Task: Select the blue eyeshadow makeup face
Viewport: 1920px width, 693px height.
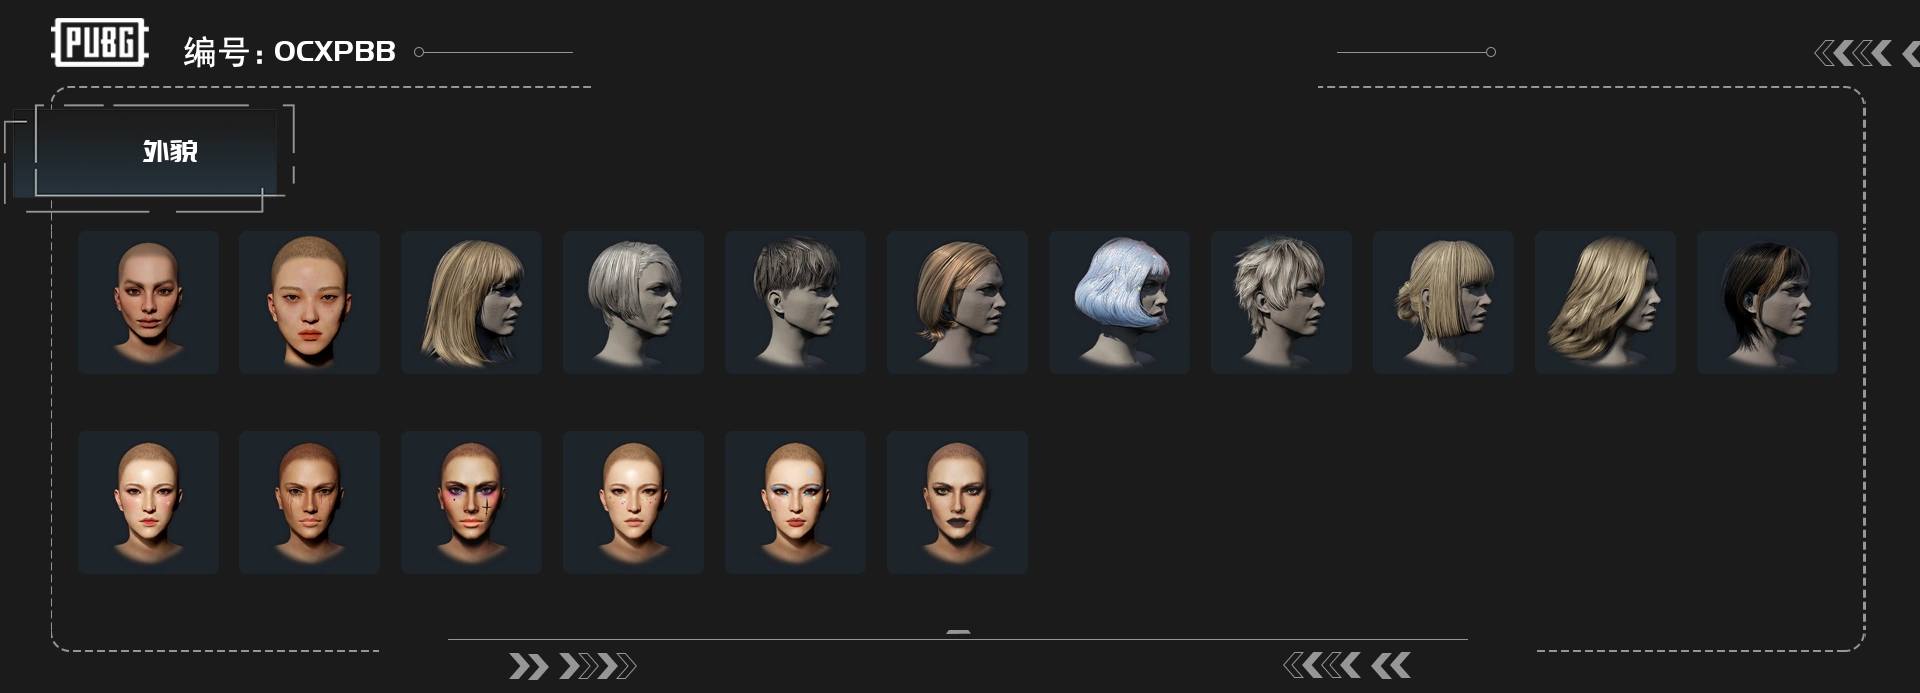Action: (x=795, y=502)
